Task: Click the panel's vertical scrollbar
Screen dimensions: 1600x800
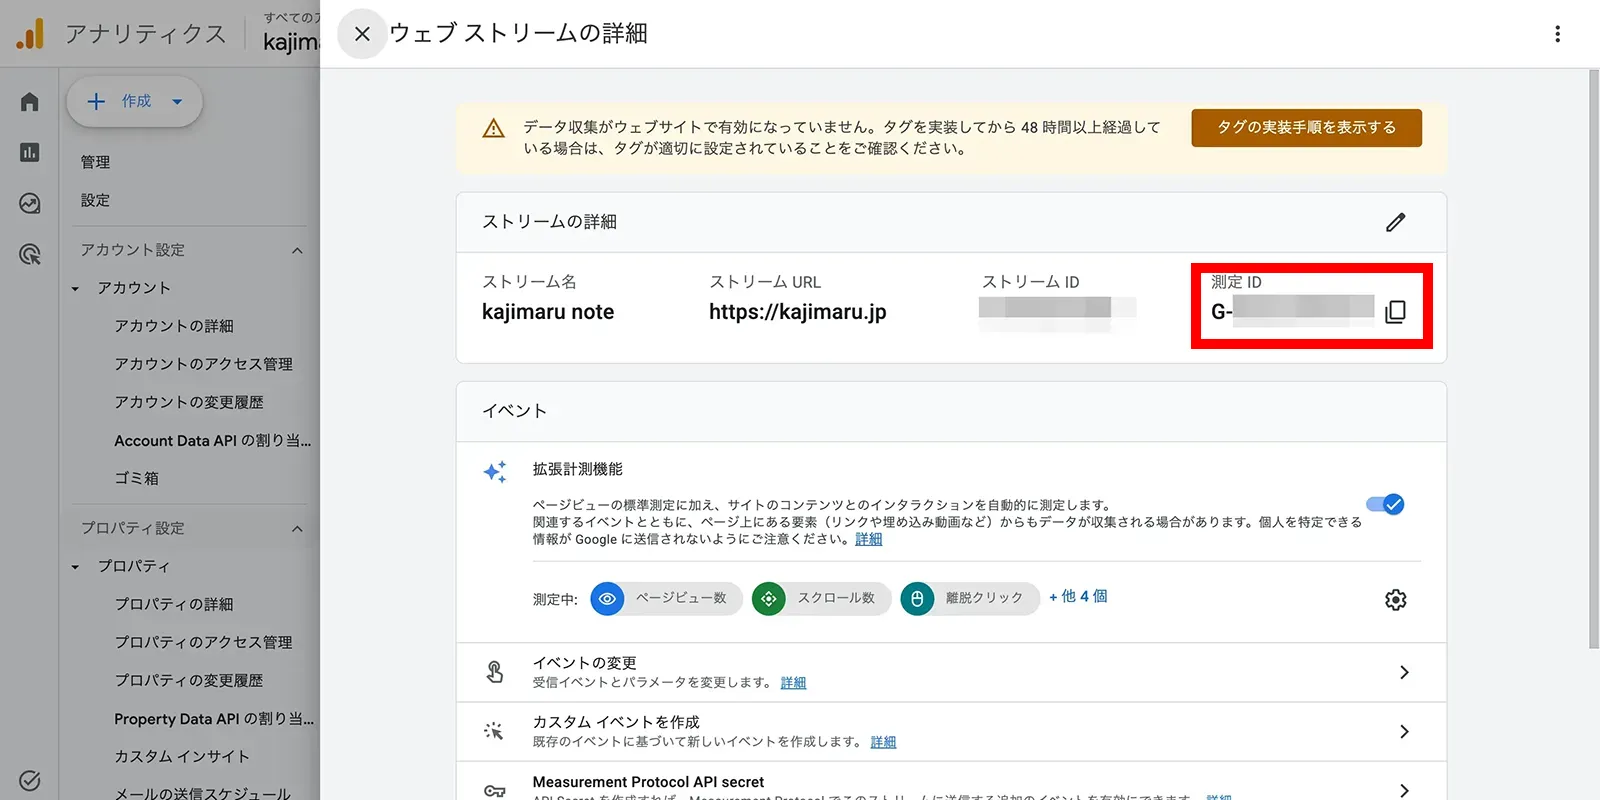Action: [1594, 360]
